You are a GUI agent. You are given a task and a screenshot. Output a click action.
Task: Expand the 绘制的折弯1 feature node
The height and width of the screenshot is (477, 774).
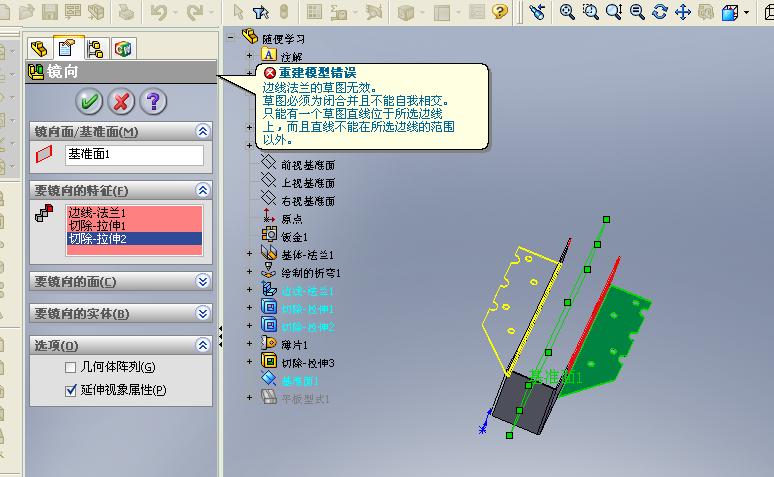pyautogui.click(x=250, y=272)
